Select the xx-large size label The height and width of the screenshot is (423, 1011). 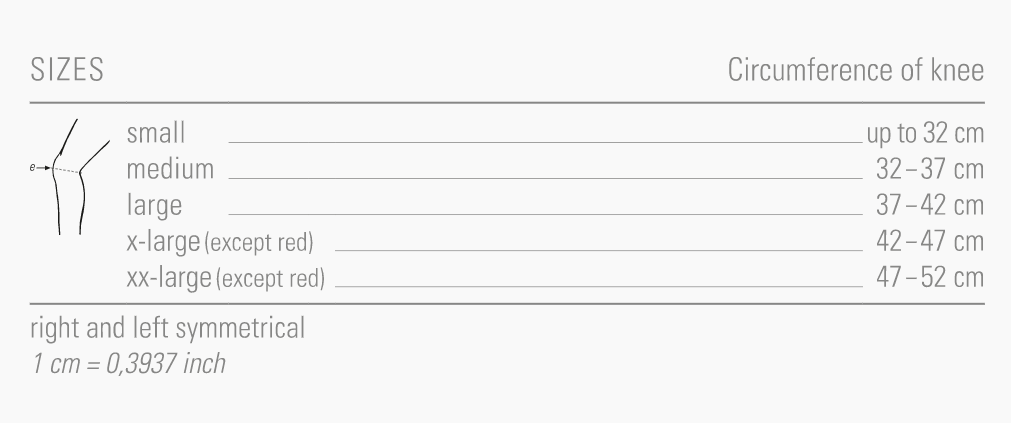[170, 278]
